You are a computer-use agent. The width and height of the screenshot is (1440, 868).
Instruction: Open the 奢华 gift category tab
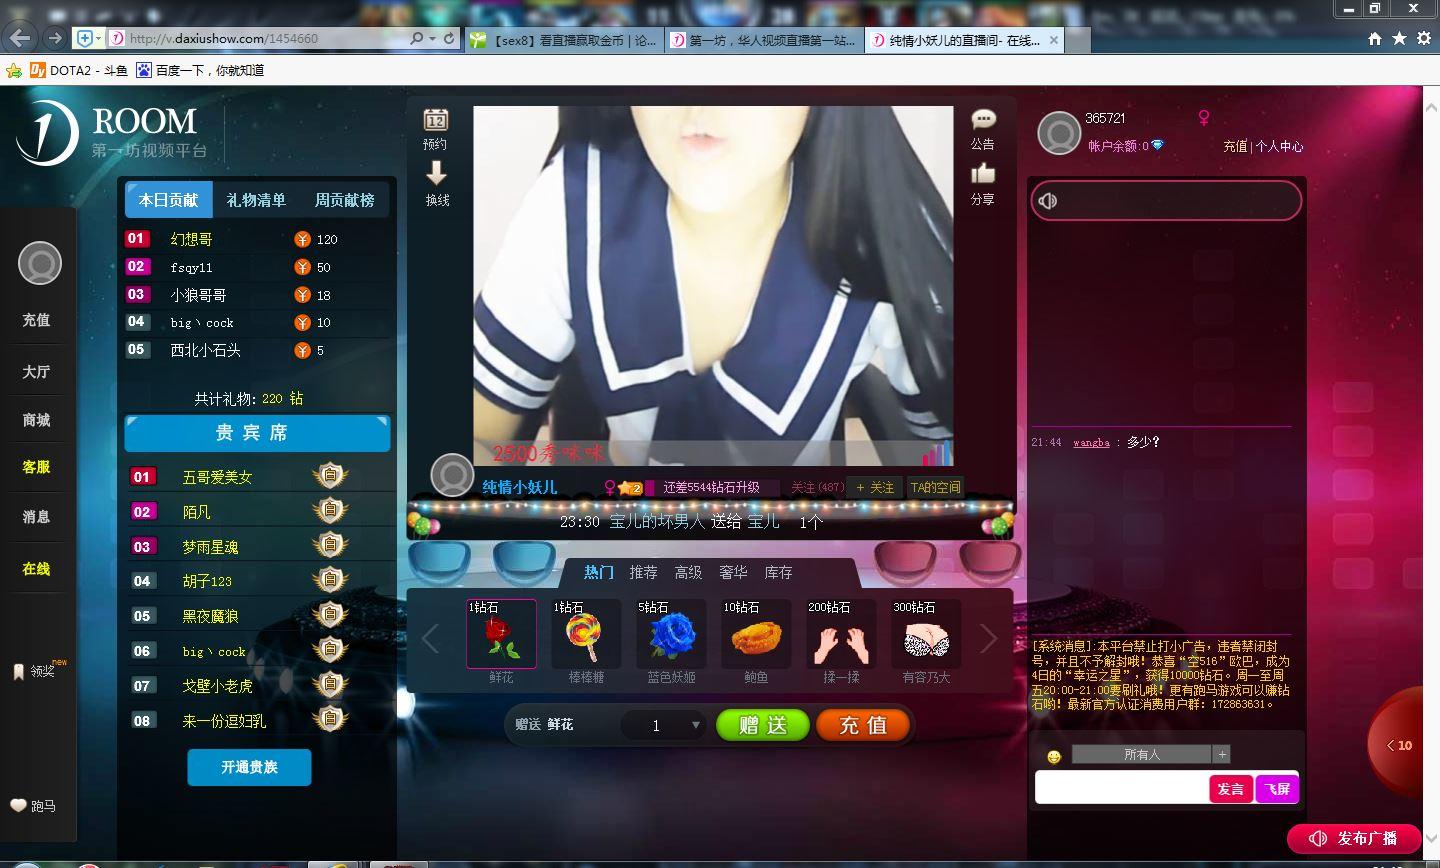pos(733,572)
